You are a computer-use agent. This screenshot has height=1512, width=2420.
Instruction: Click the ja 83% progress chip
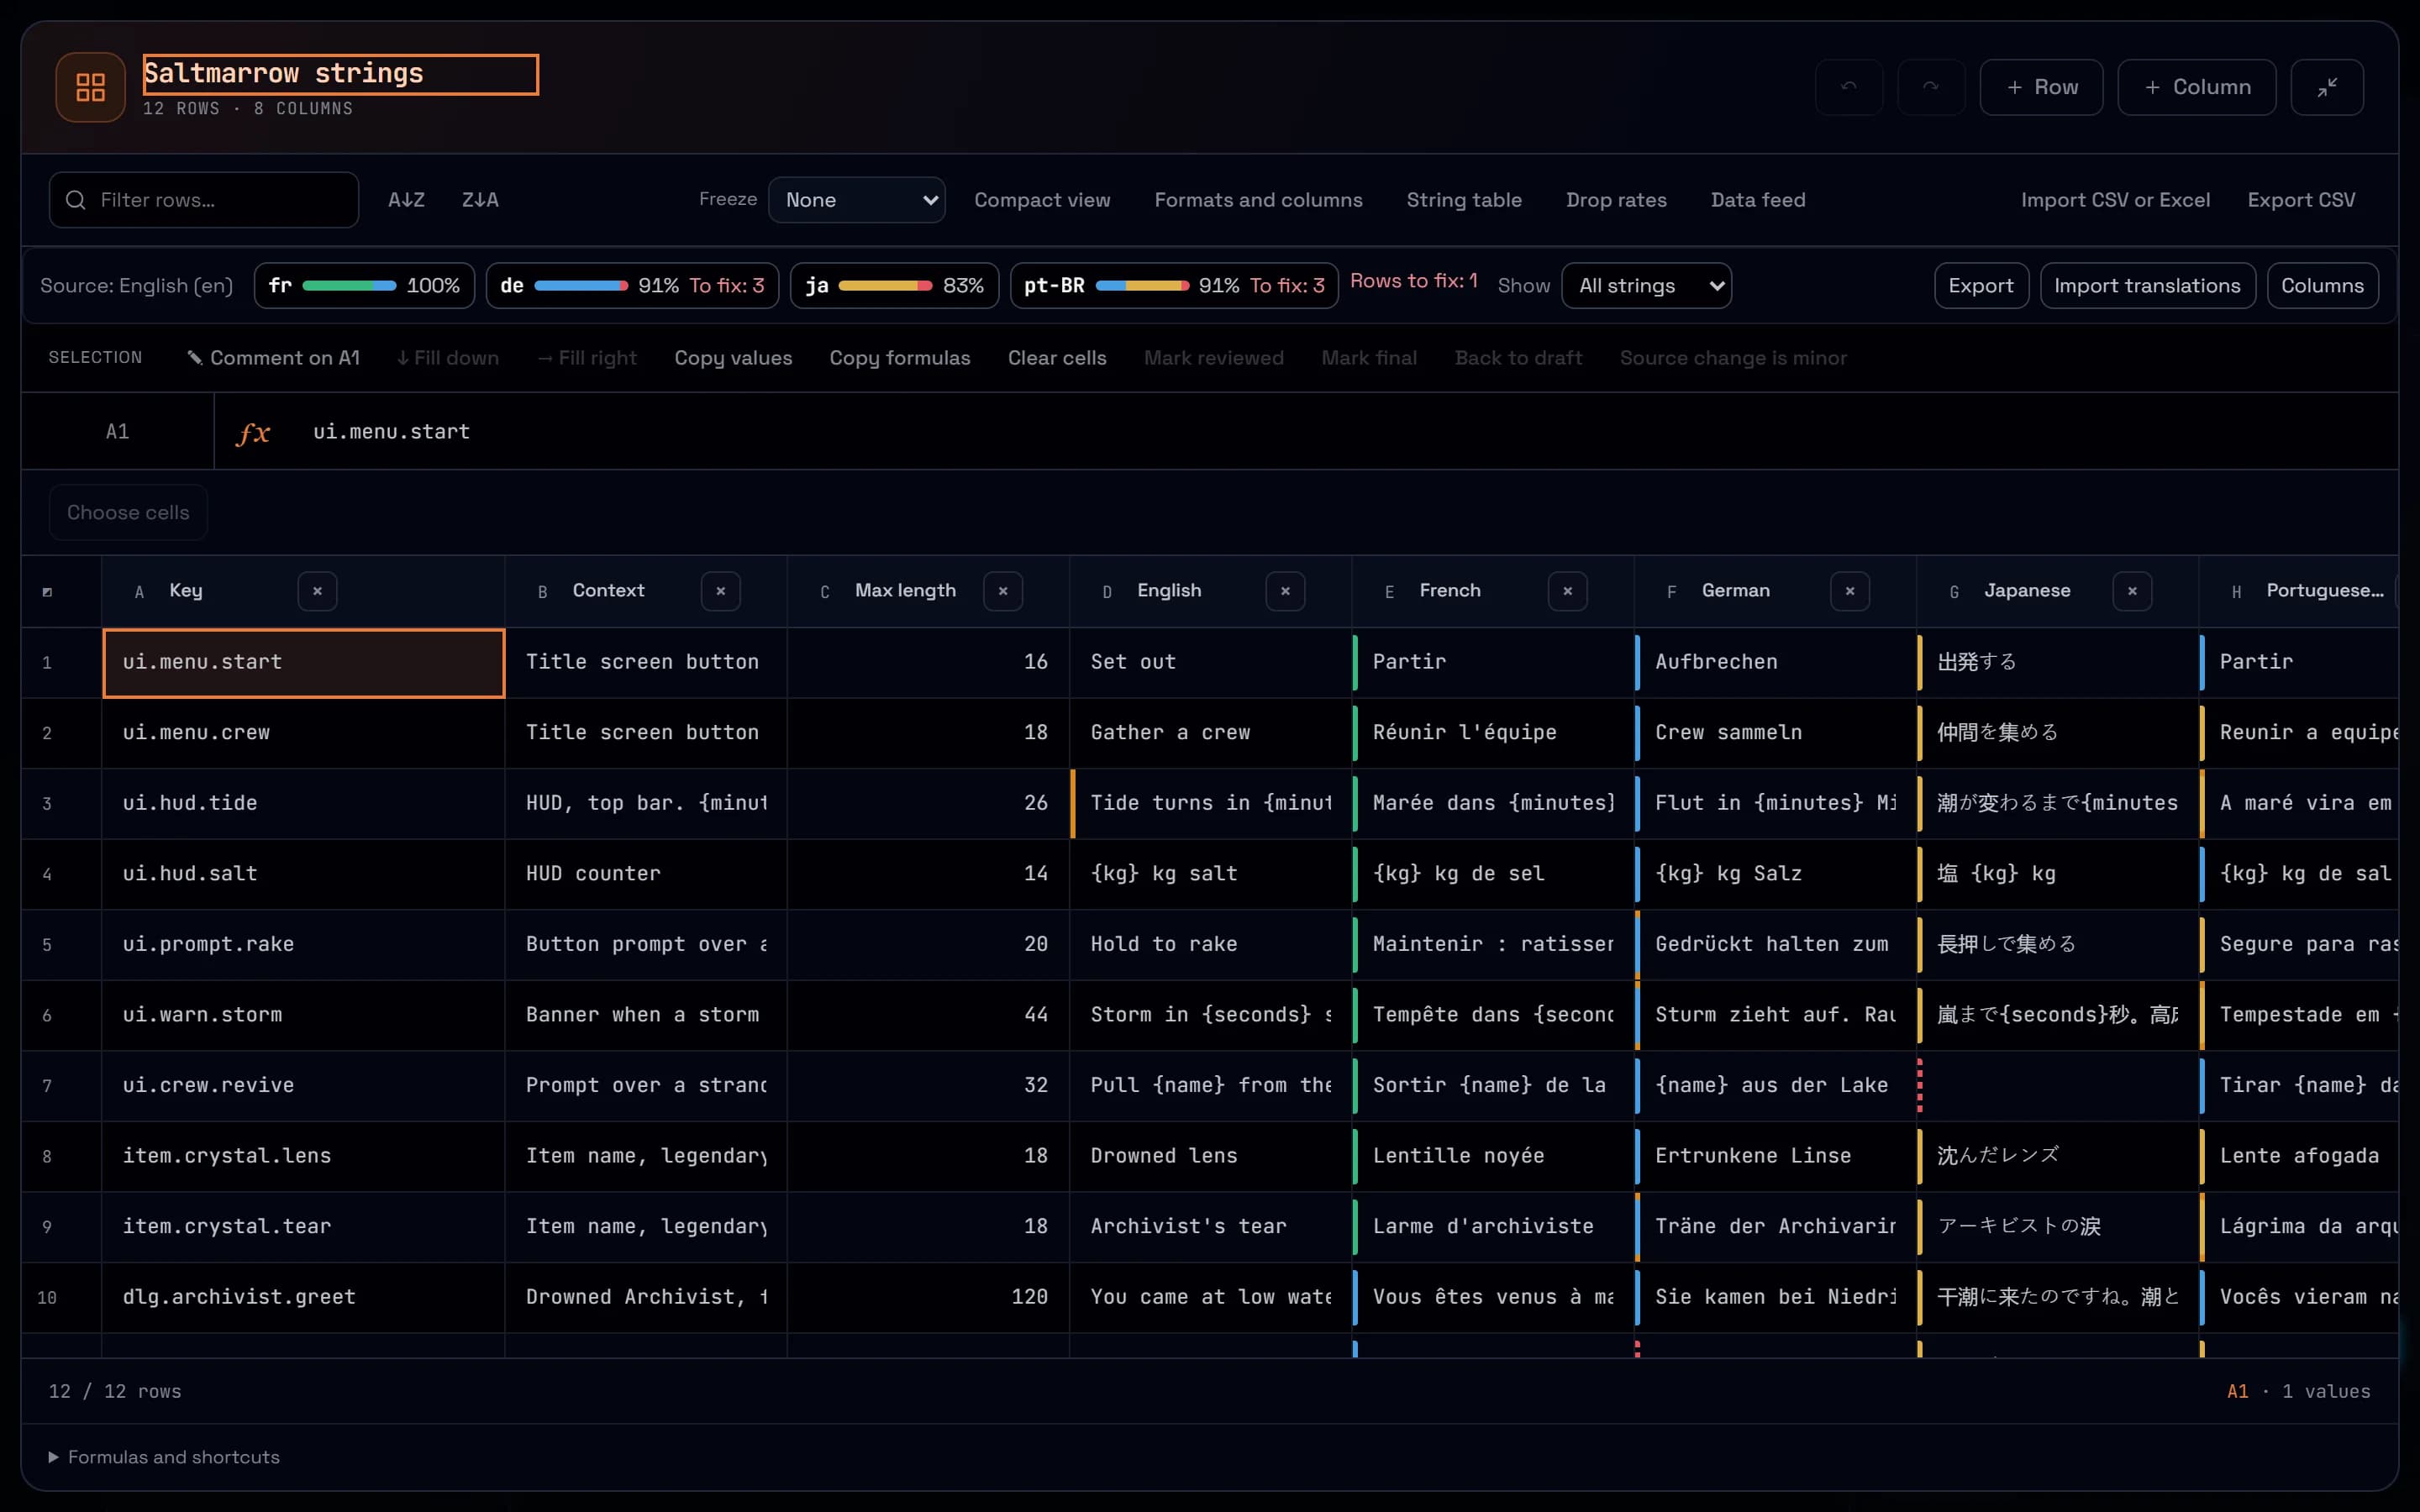(894, 286)
